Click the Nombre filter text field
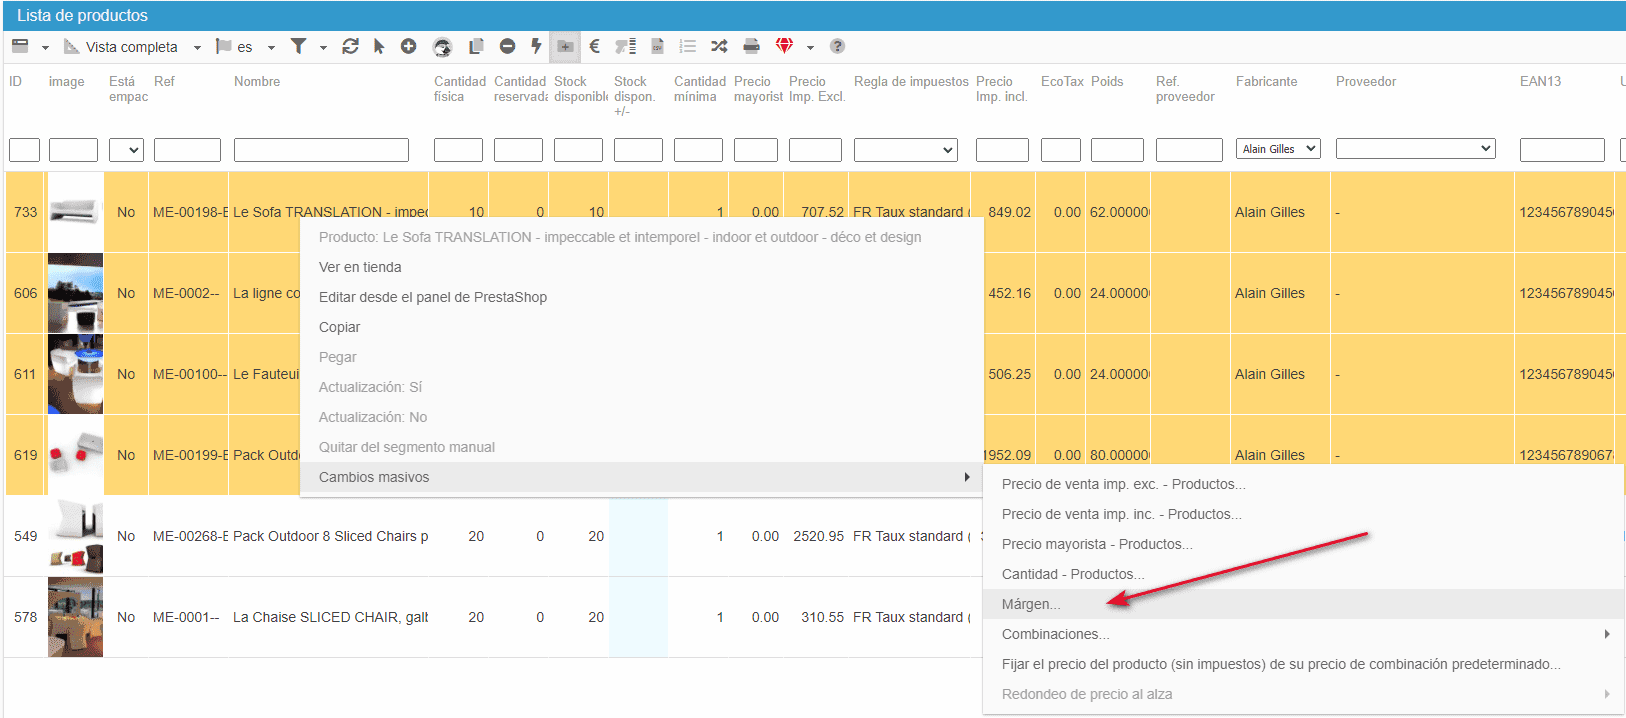The image size is (1626, 718). 321,150
